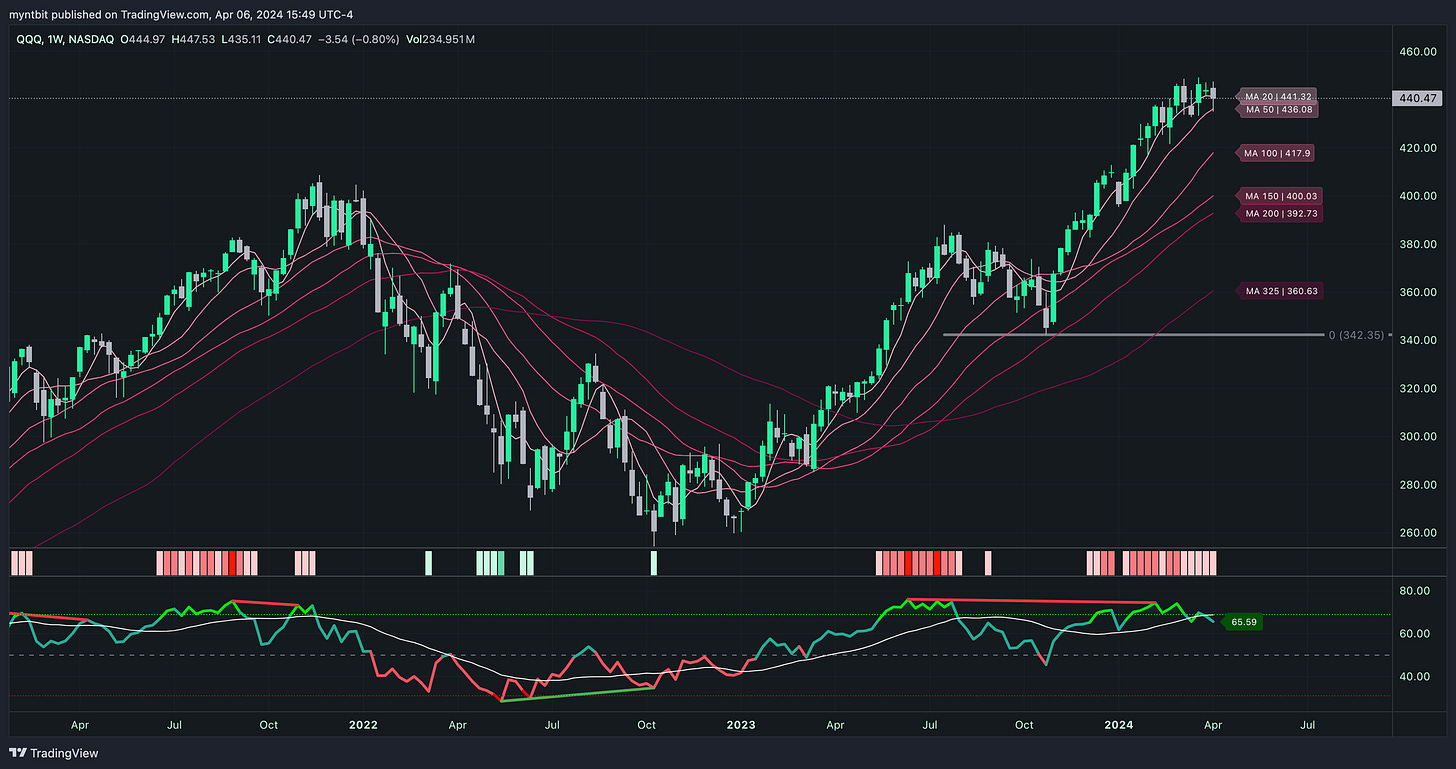Click the horizontal support line at 342.35
The width and height of the screenshot is (1456, 769).
[x=1133, y=335]
